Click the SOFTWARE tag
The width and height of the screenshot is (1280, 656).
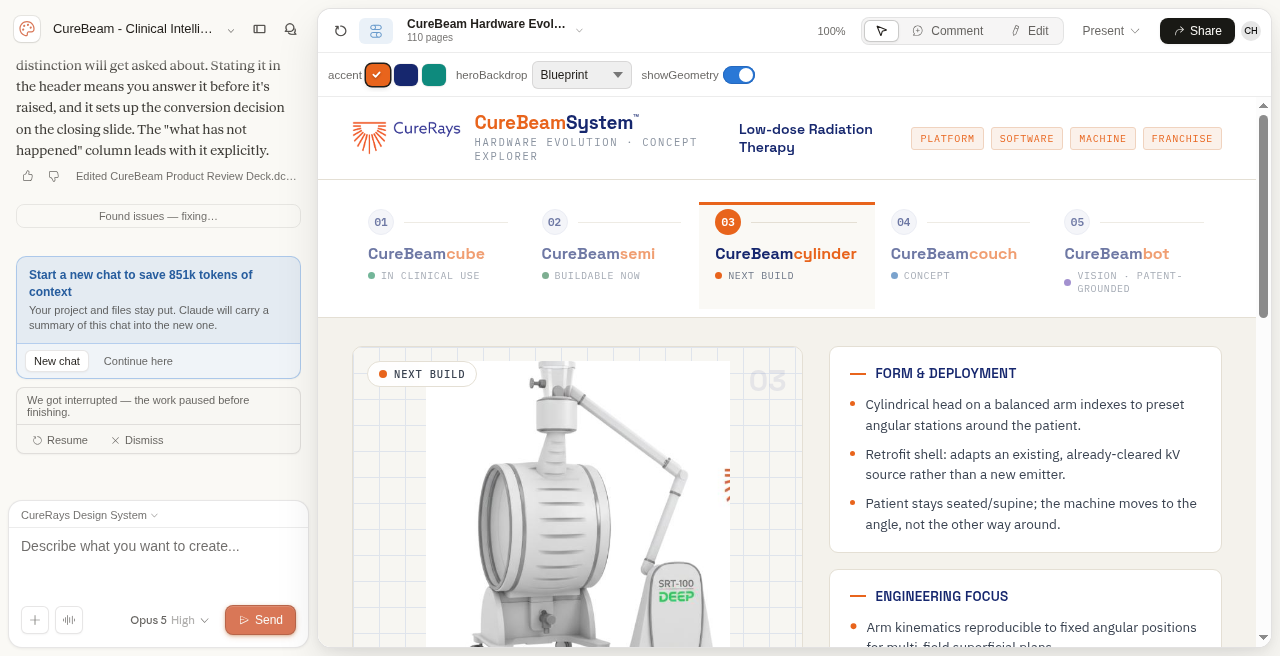(x=1027, y=139)
